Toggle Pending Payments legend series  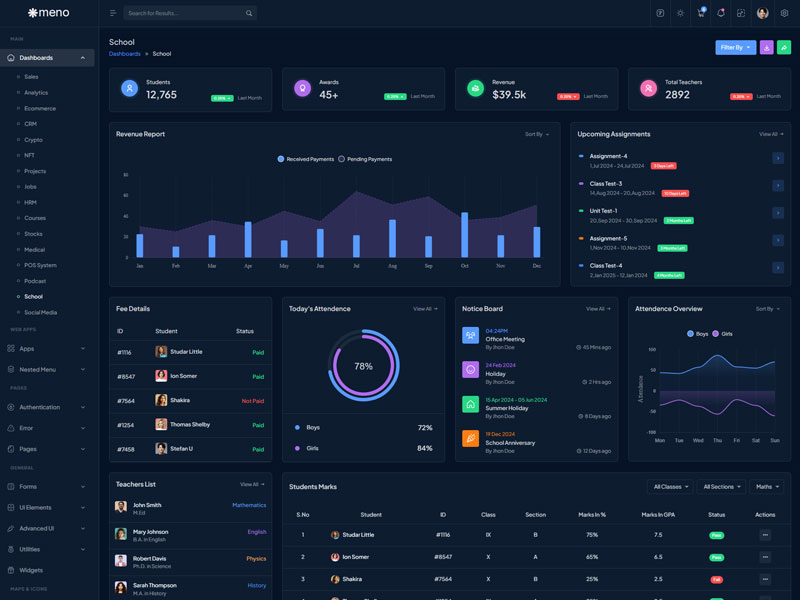365,159
